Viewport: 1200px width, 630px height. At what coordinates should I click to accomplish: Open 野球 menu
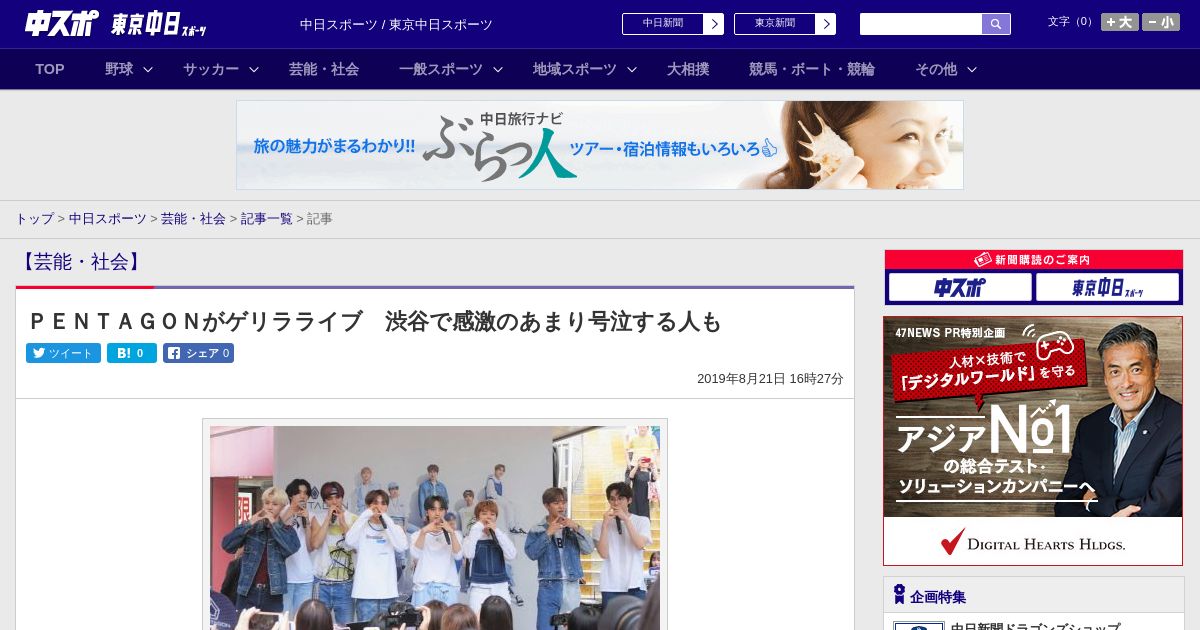pyautogui.click(x=119, y=69)
